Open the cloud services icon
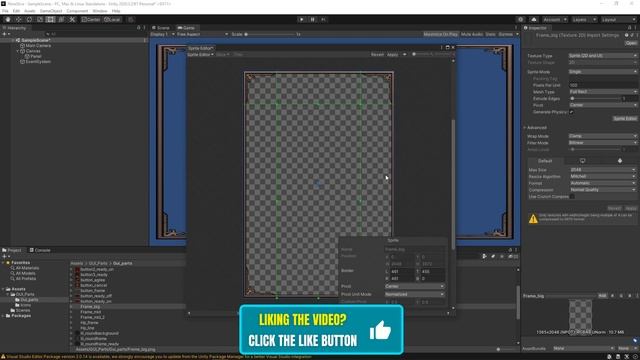 [534, 20]
